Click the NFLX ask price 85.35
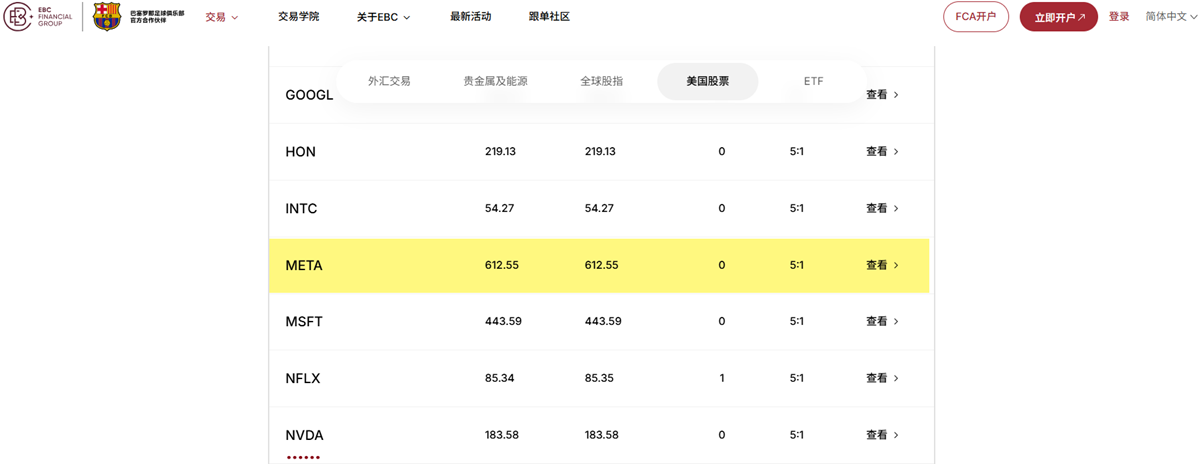Image resolution: width=1200 pixels, height=464 pixels. (600, 379)
